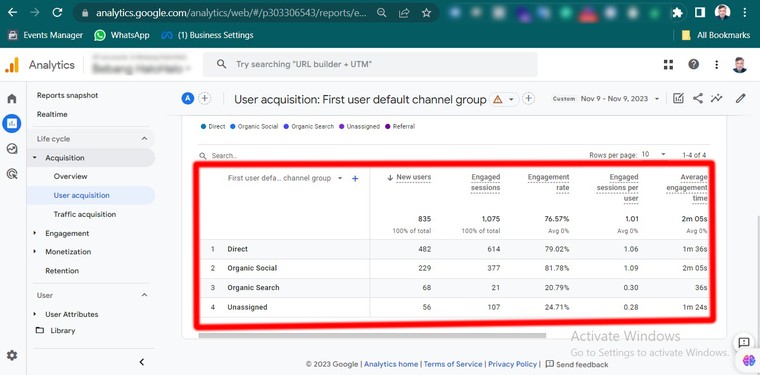The width and height of the screenshot is (760, 375).
Task: Toggle the Direct series in chart legend
Action: pyautogui.click(x=213, y=126)
